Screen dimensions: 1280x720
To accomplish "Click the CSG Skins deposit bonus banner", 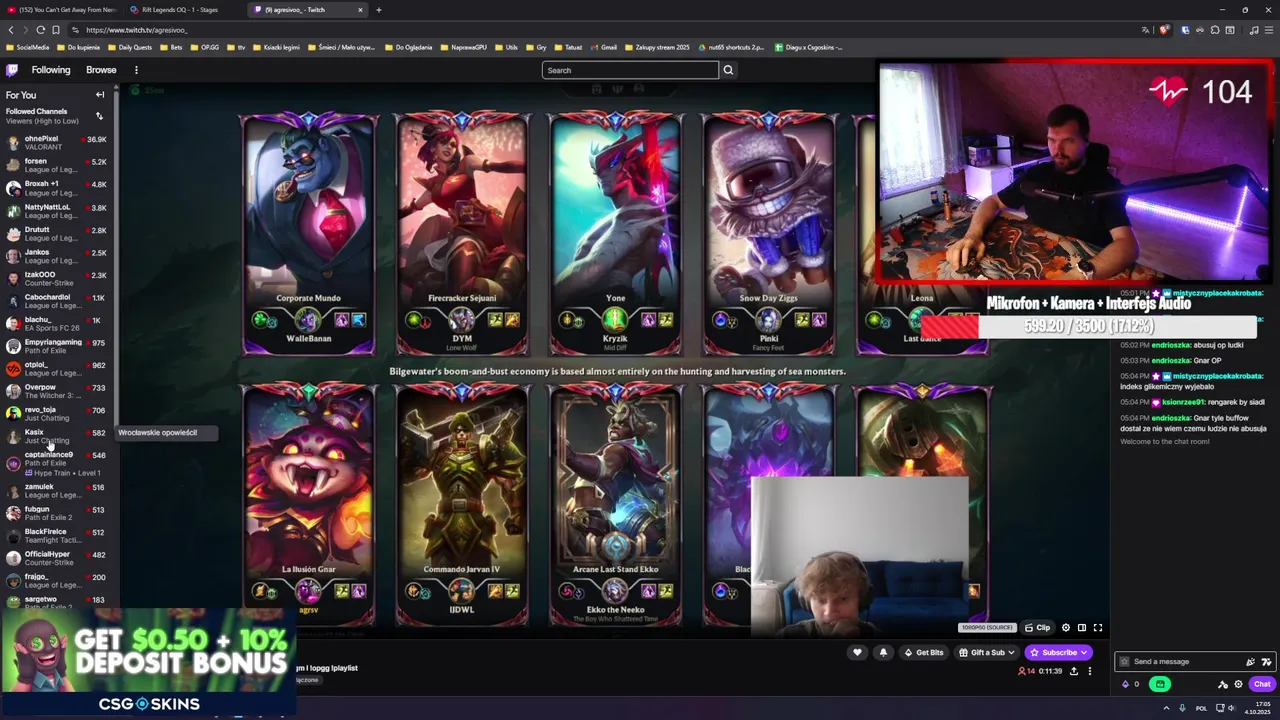I will (150, 662).
